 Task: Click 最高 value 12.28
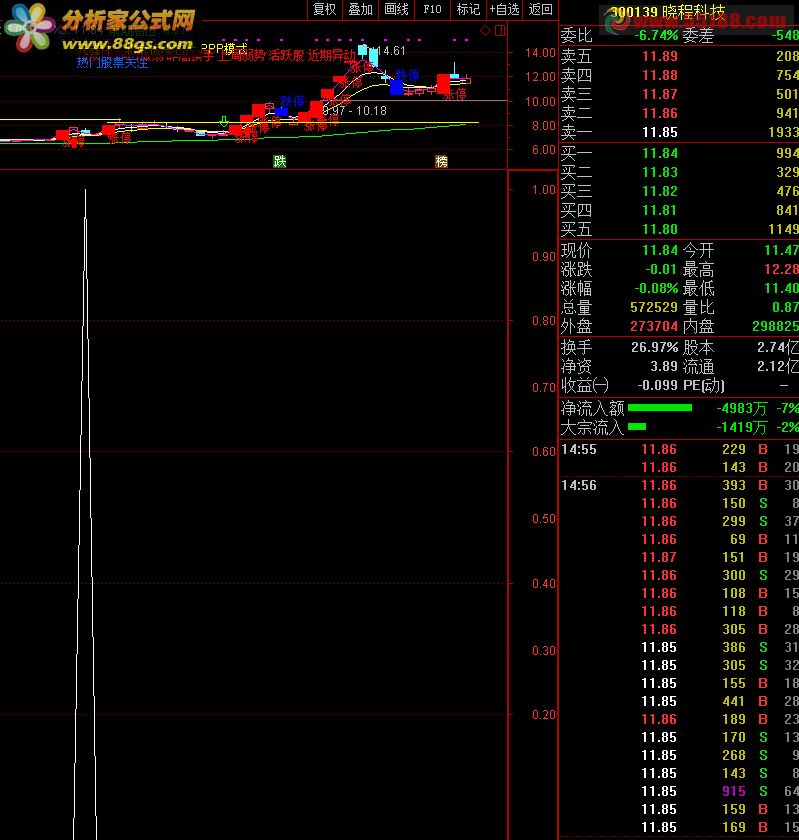781,269
